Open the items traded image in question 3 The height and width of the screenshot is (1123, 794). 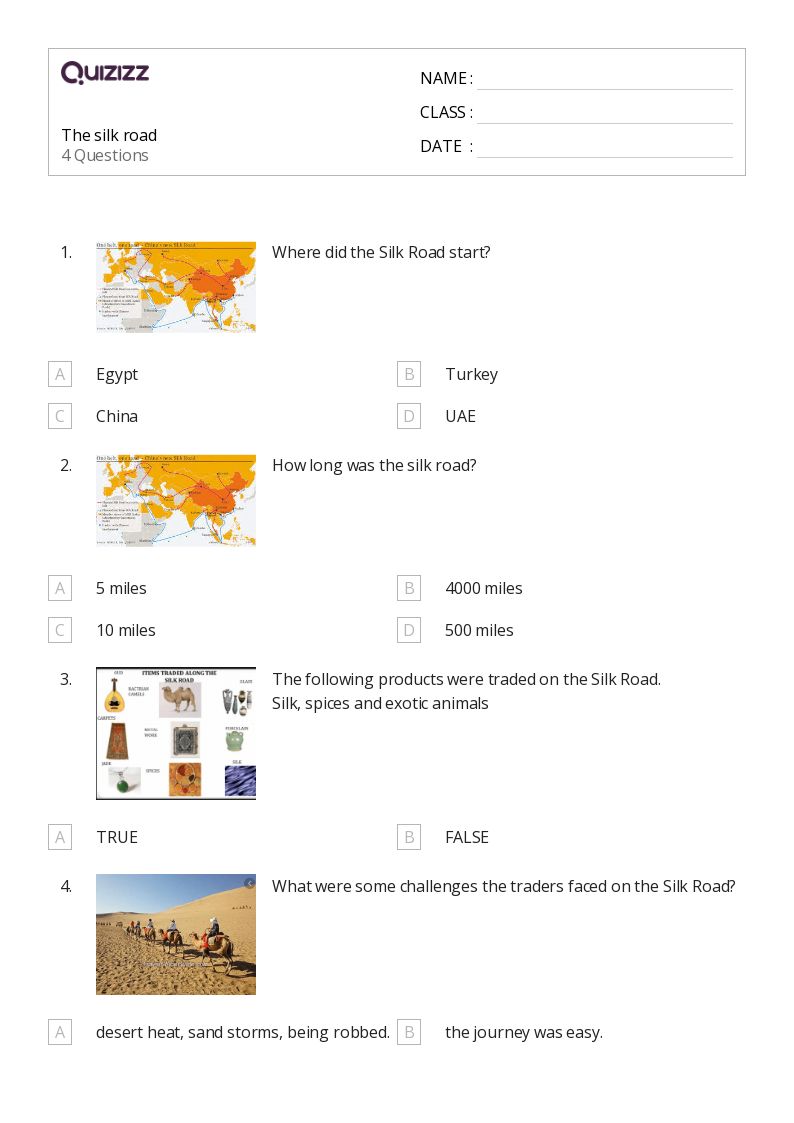[176, 733]
